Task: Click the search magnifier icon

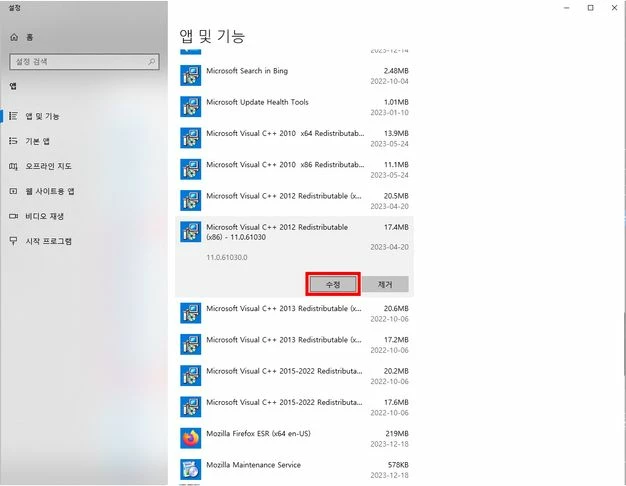Action: pyautogui.click(x=151, y=61)
